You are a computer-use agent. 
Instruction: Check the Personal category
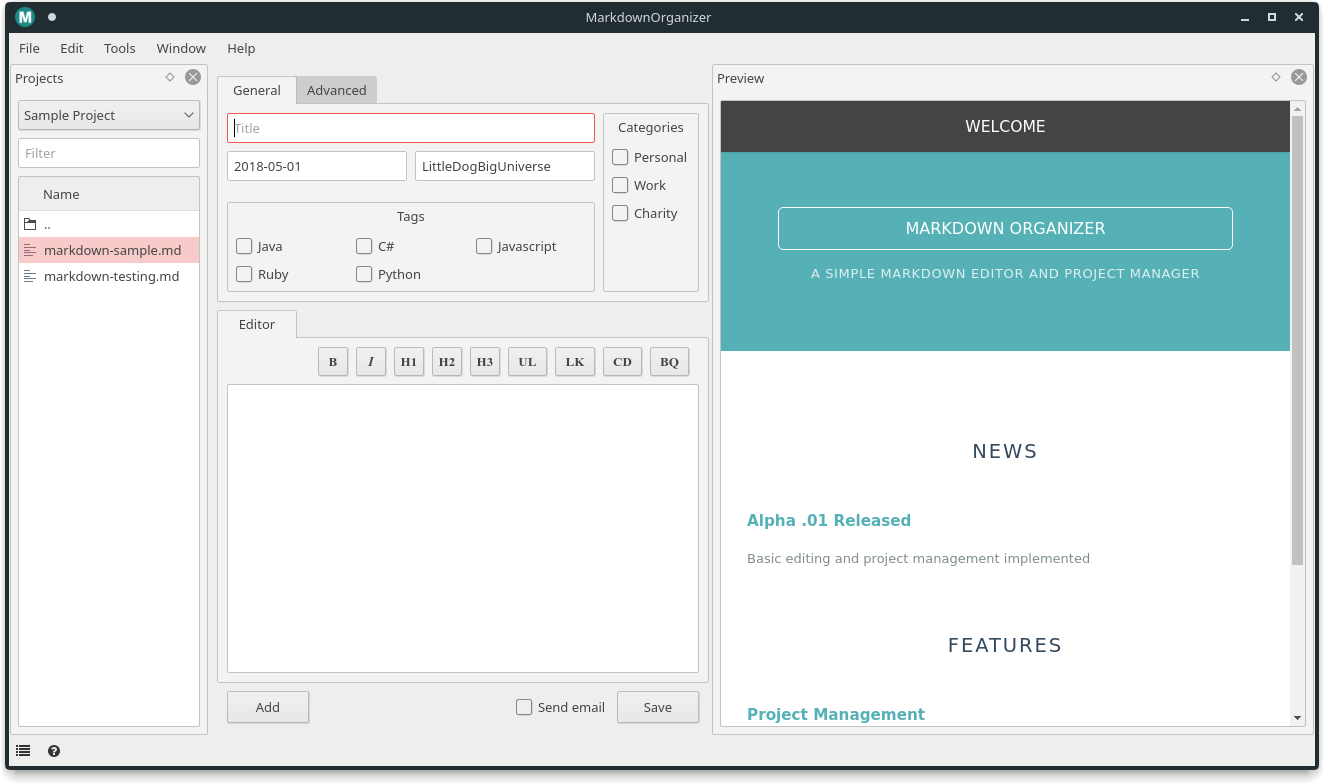(x=620, y=157)
